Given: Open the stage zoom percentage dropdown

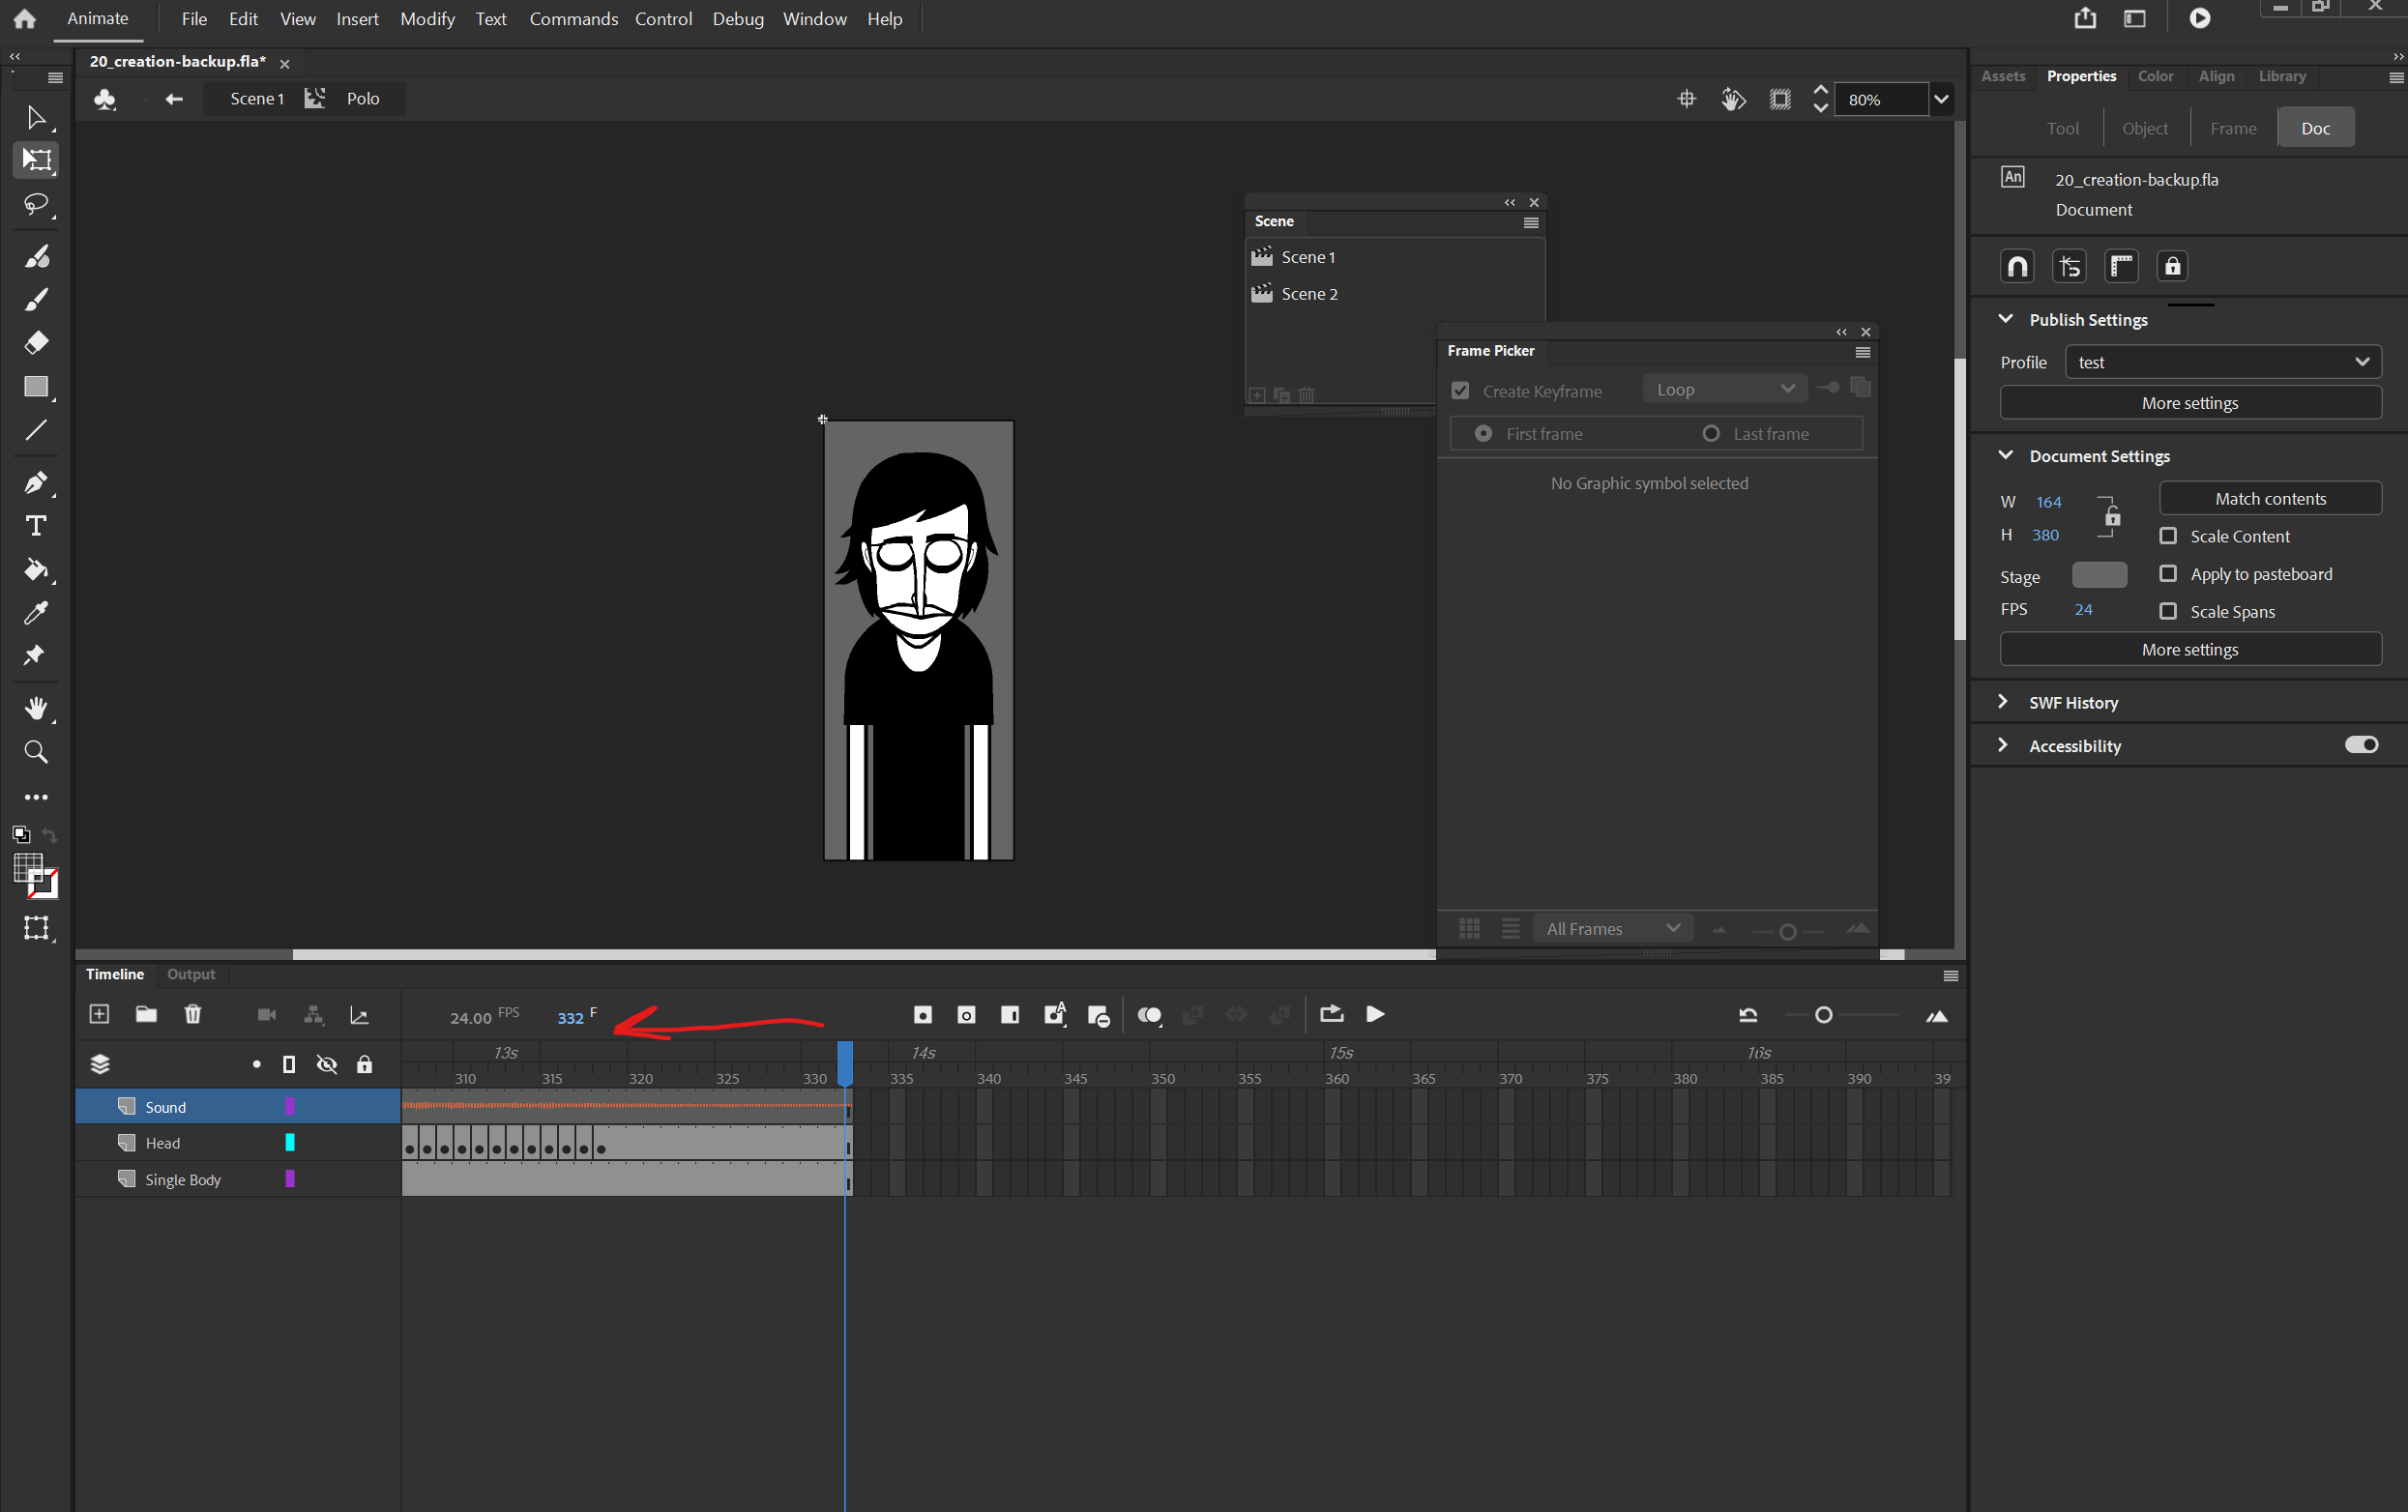Looking at the screenshot, I should point(1941,99).
